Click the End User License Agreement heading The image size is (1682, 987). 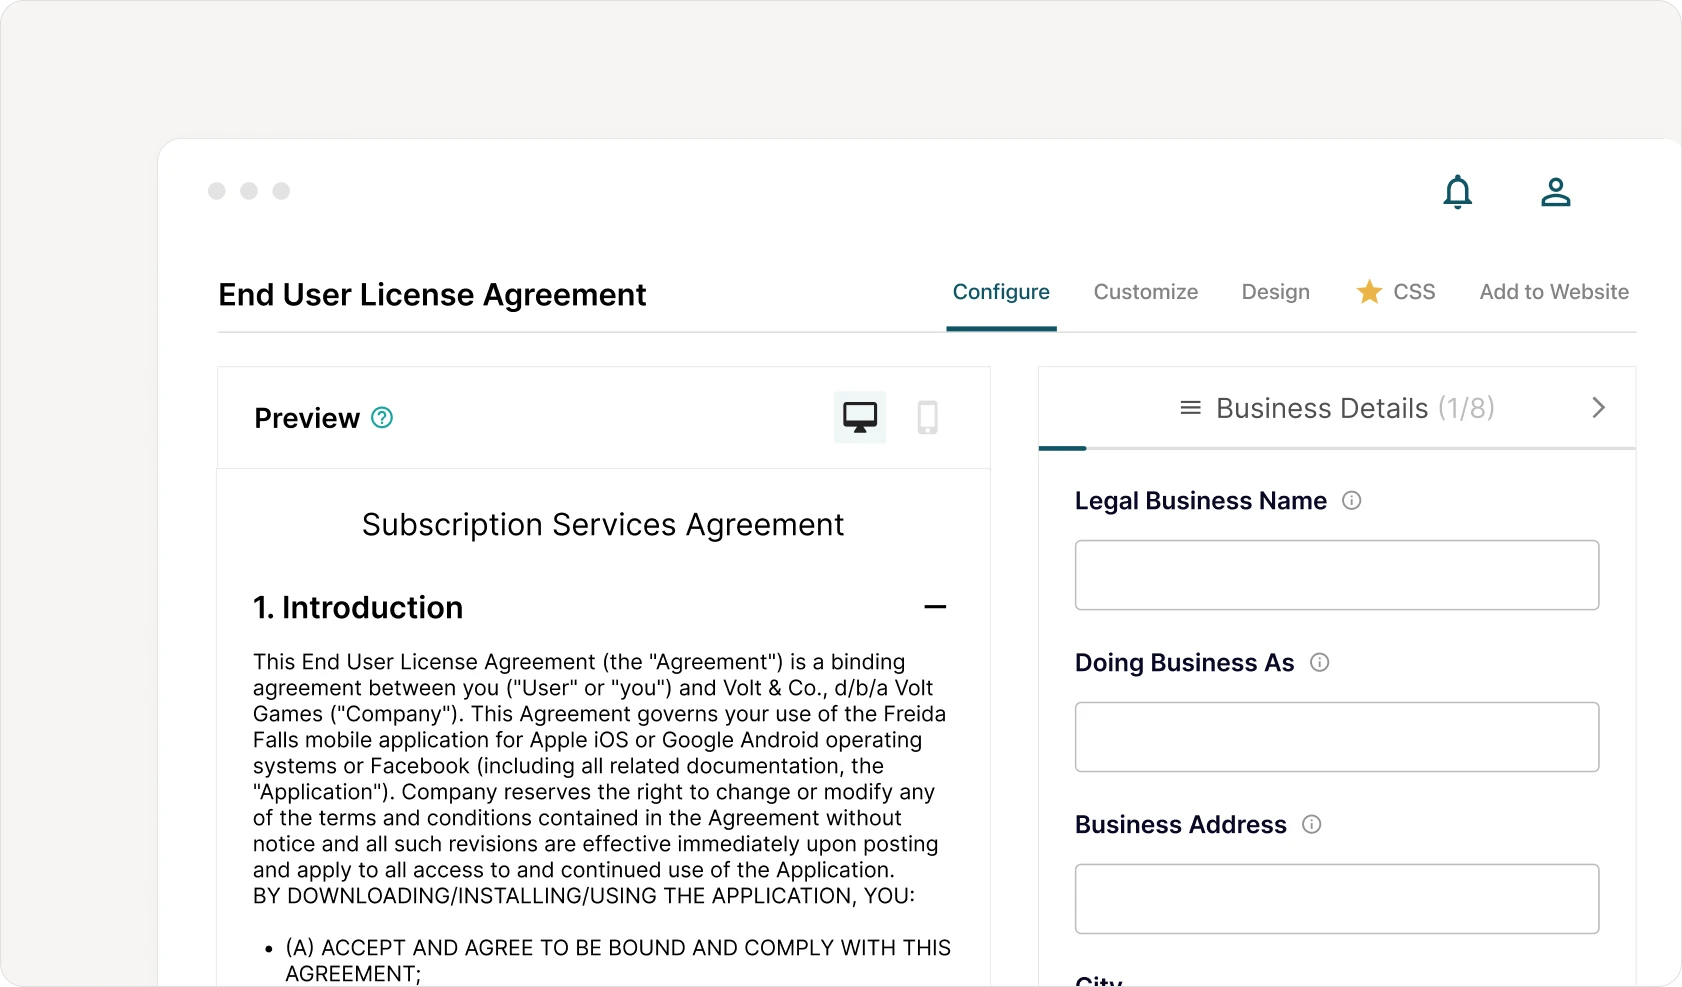(432, 295)
